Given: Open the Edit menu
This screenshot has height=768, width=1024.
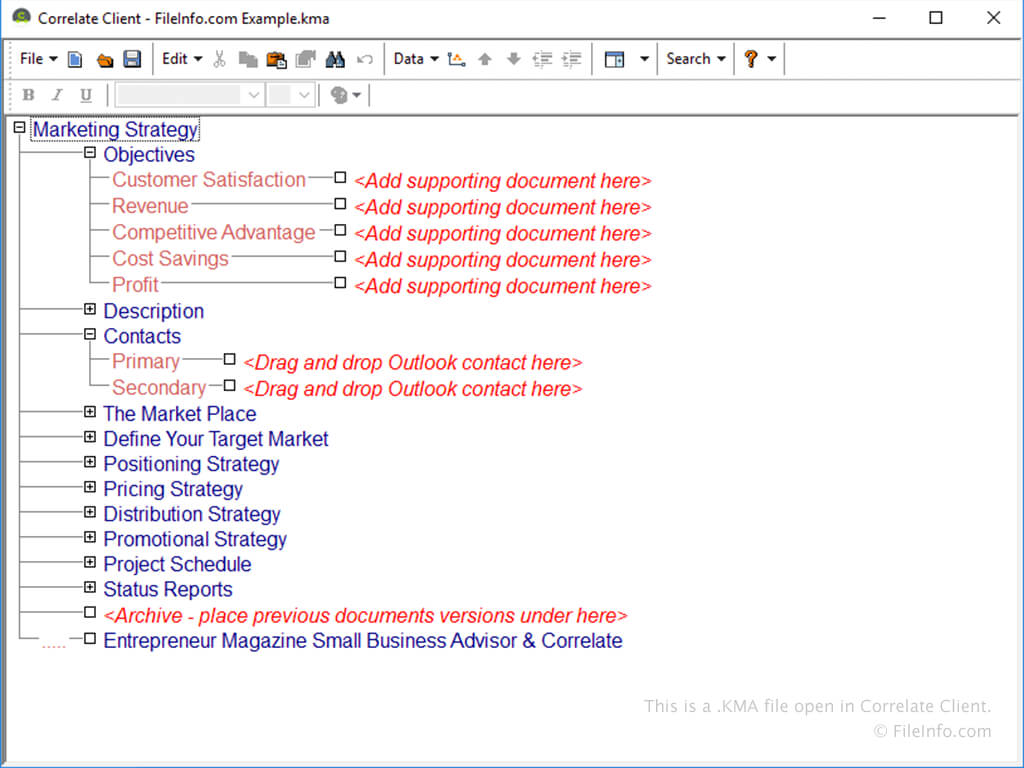Looking at the screenshot, I should 182,59.
